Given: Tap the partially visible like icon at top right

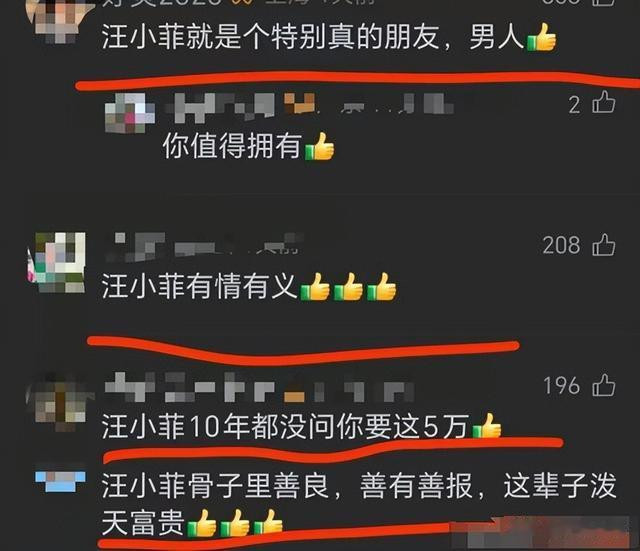Looking at the screenshot, I should 604,2.
